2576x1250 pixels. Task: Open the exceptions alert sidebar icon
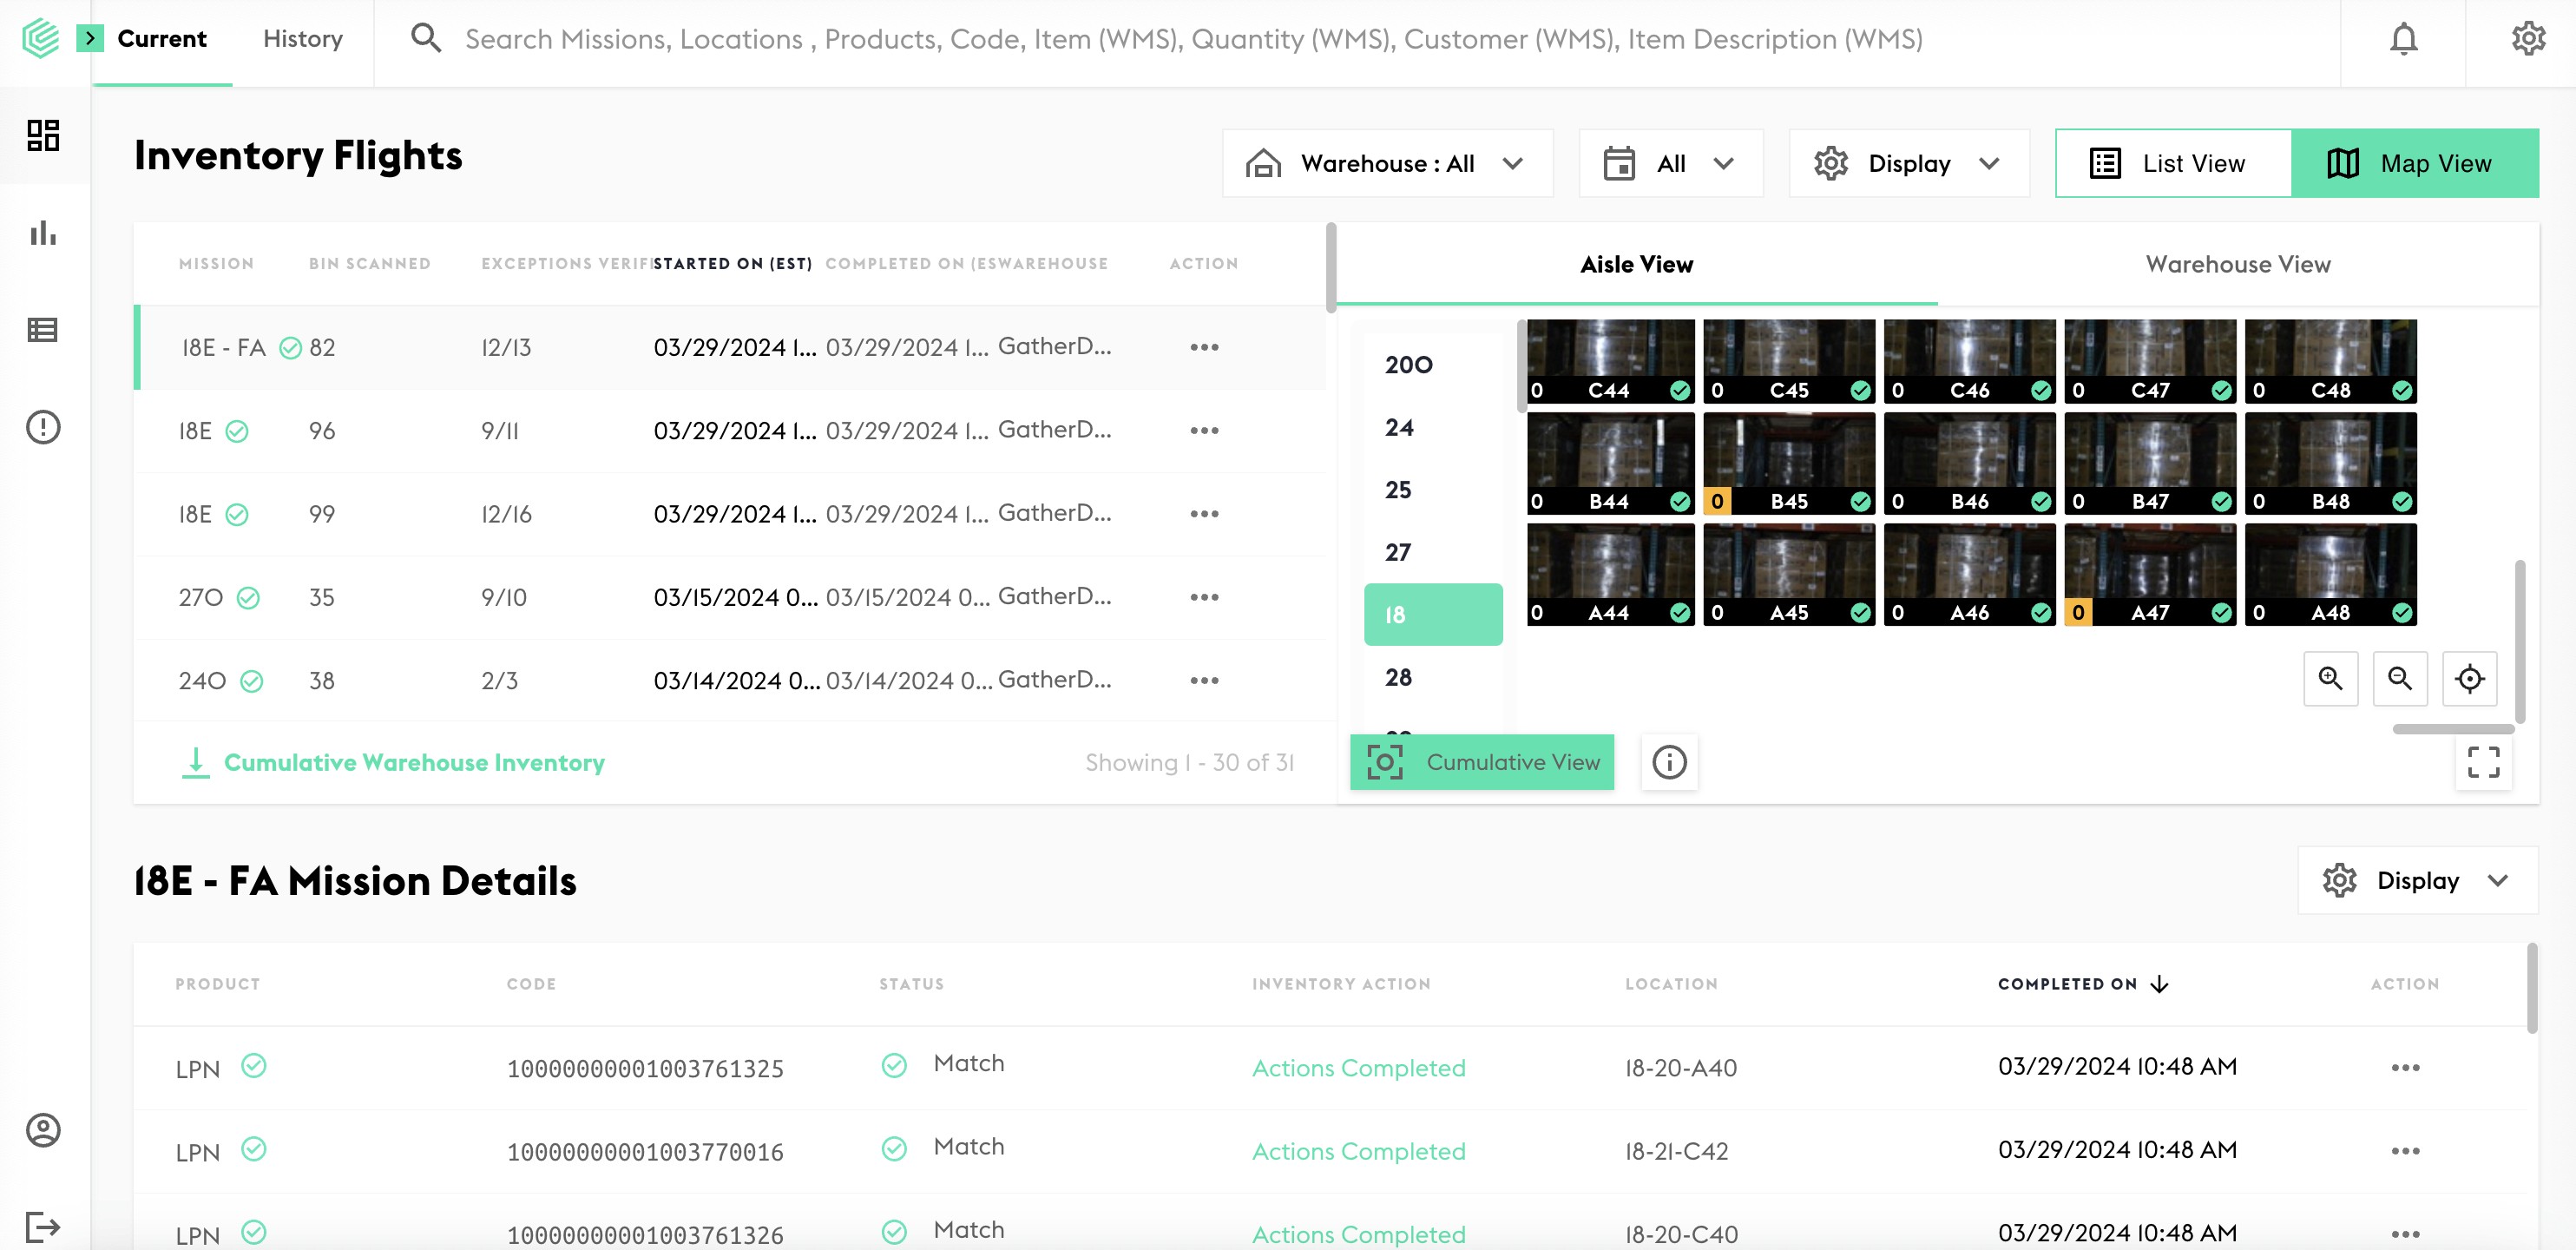(43, 427)
